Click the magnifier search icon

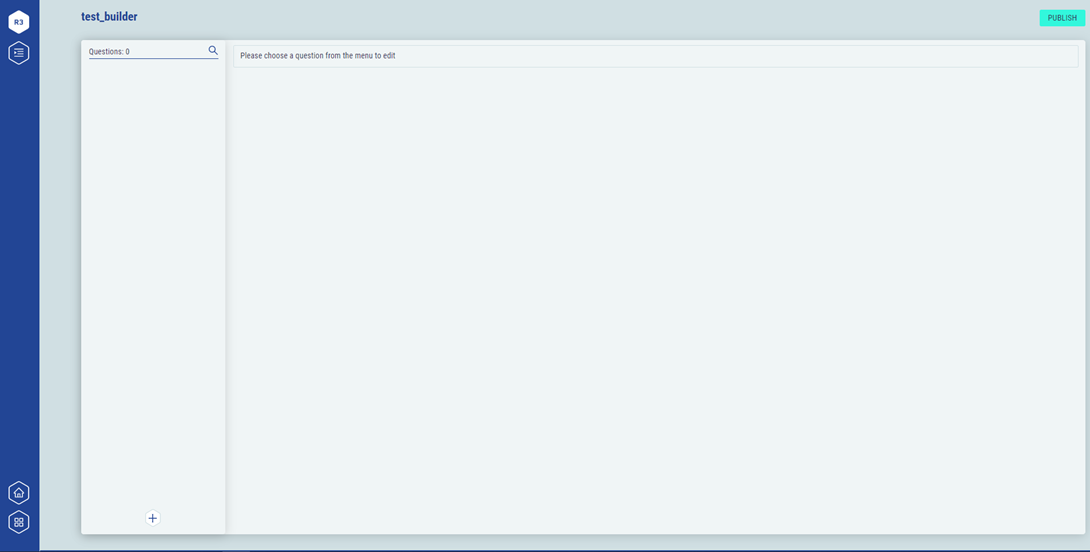coord(213,50)
